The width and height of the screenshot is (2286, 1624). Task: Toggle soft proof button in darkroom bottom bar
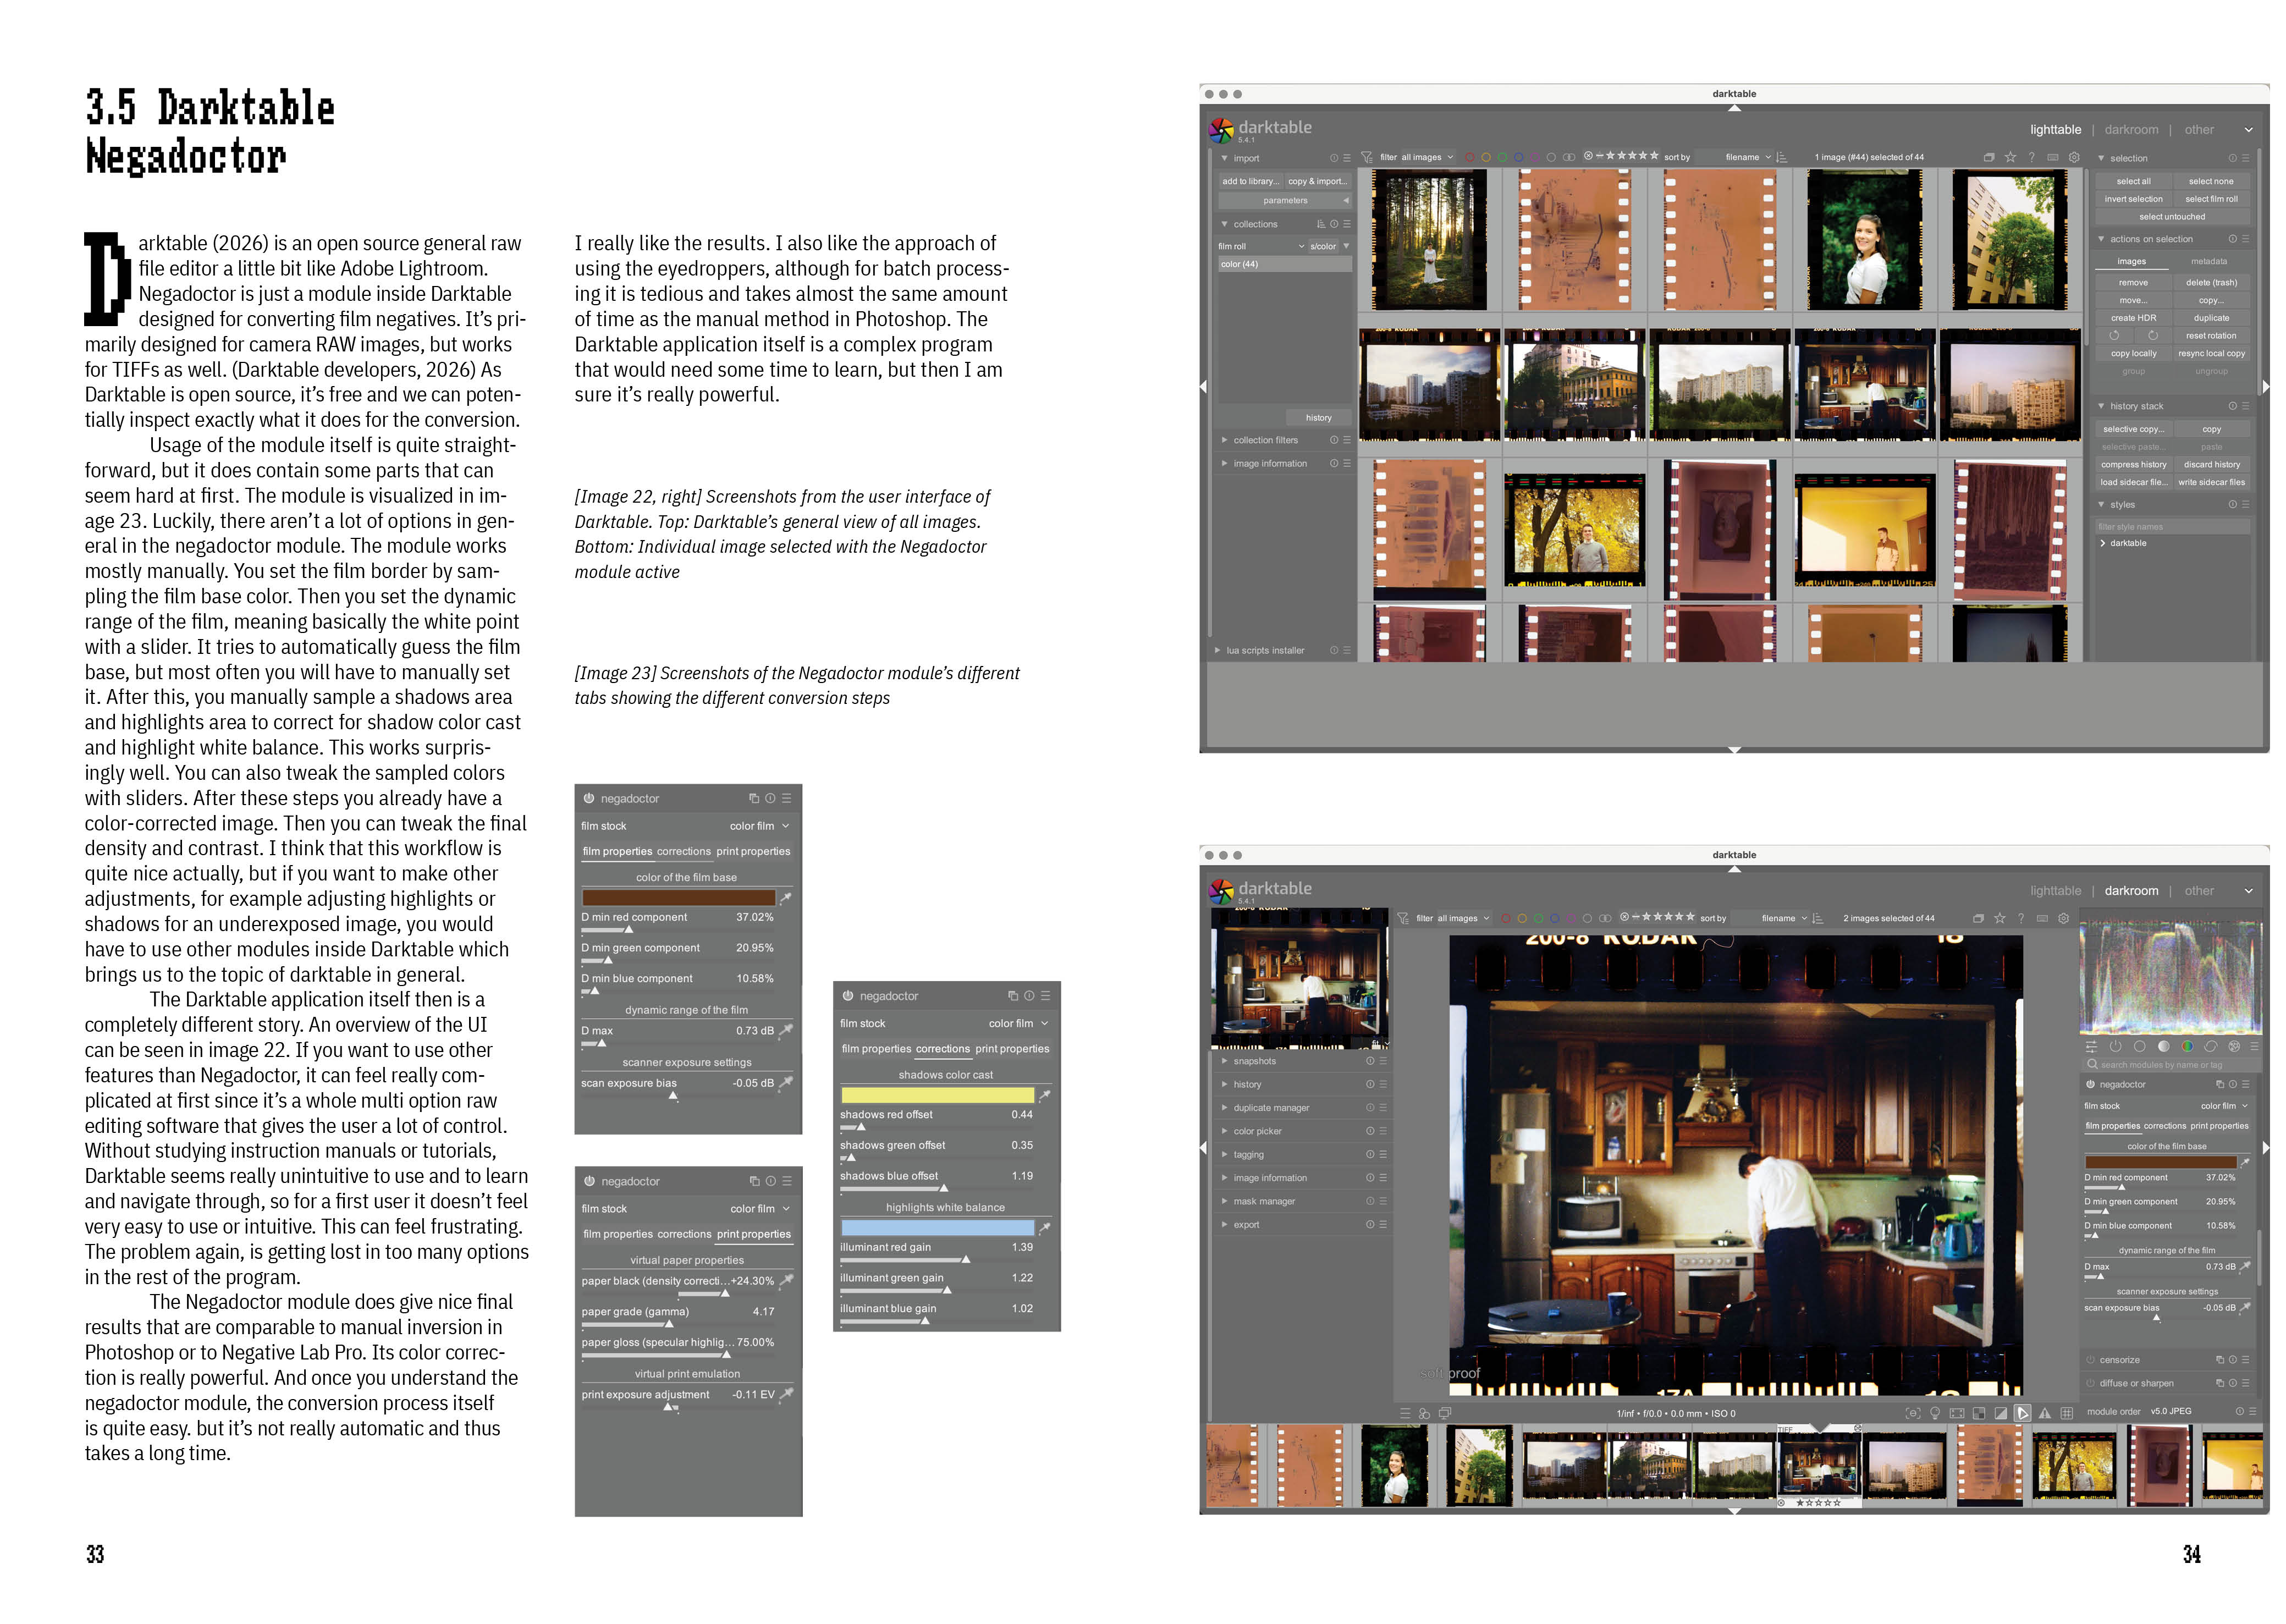coord(2023,1413)
